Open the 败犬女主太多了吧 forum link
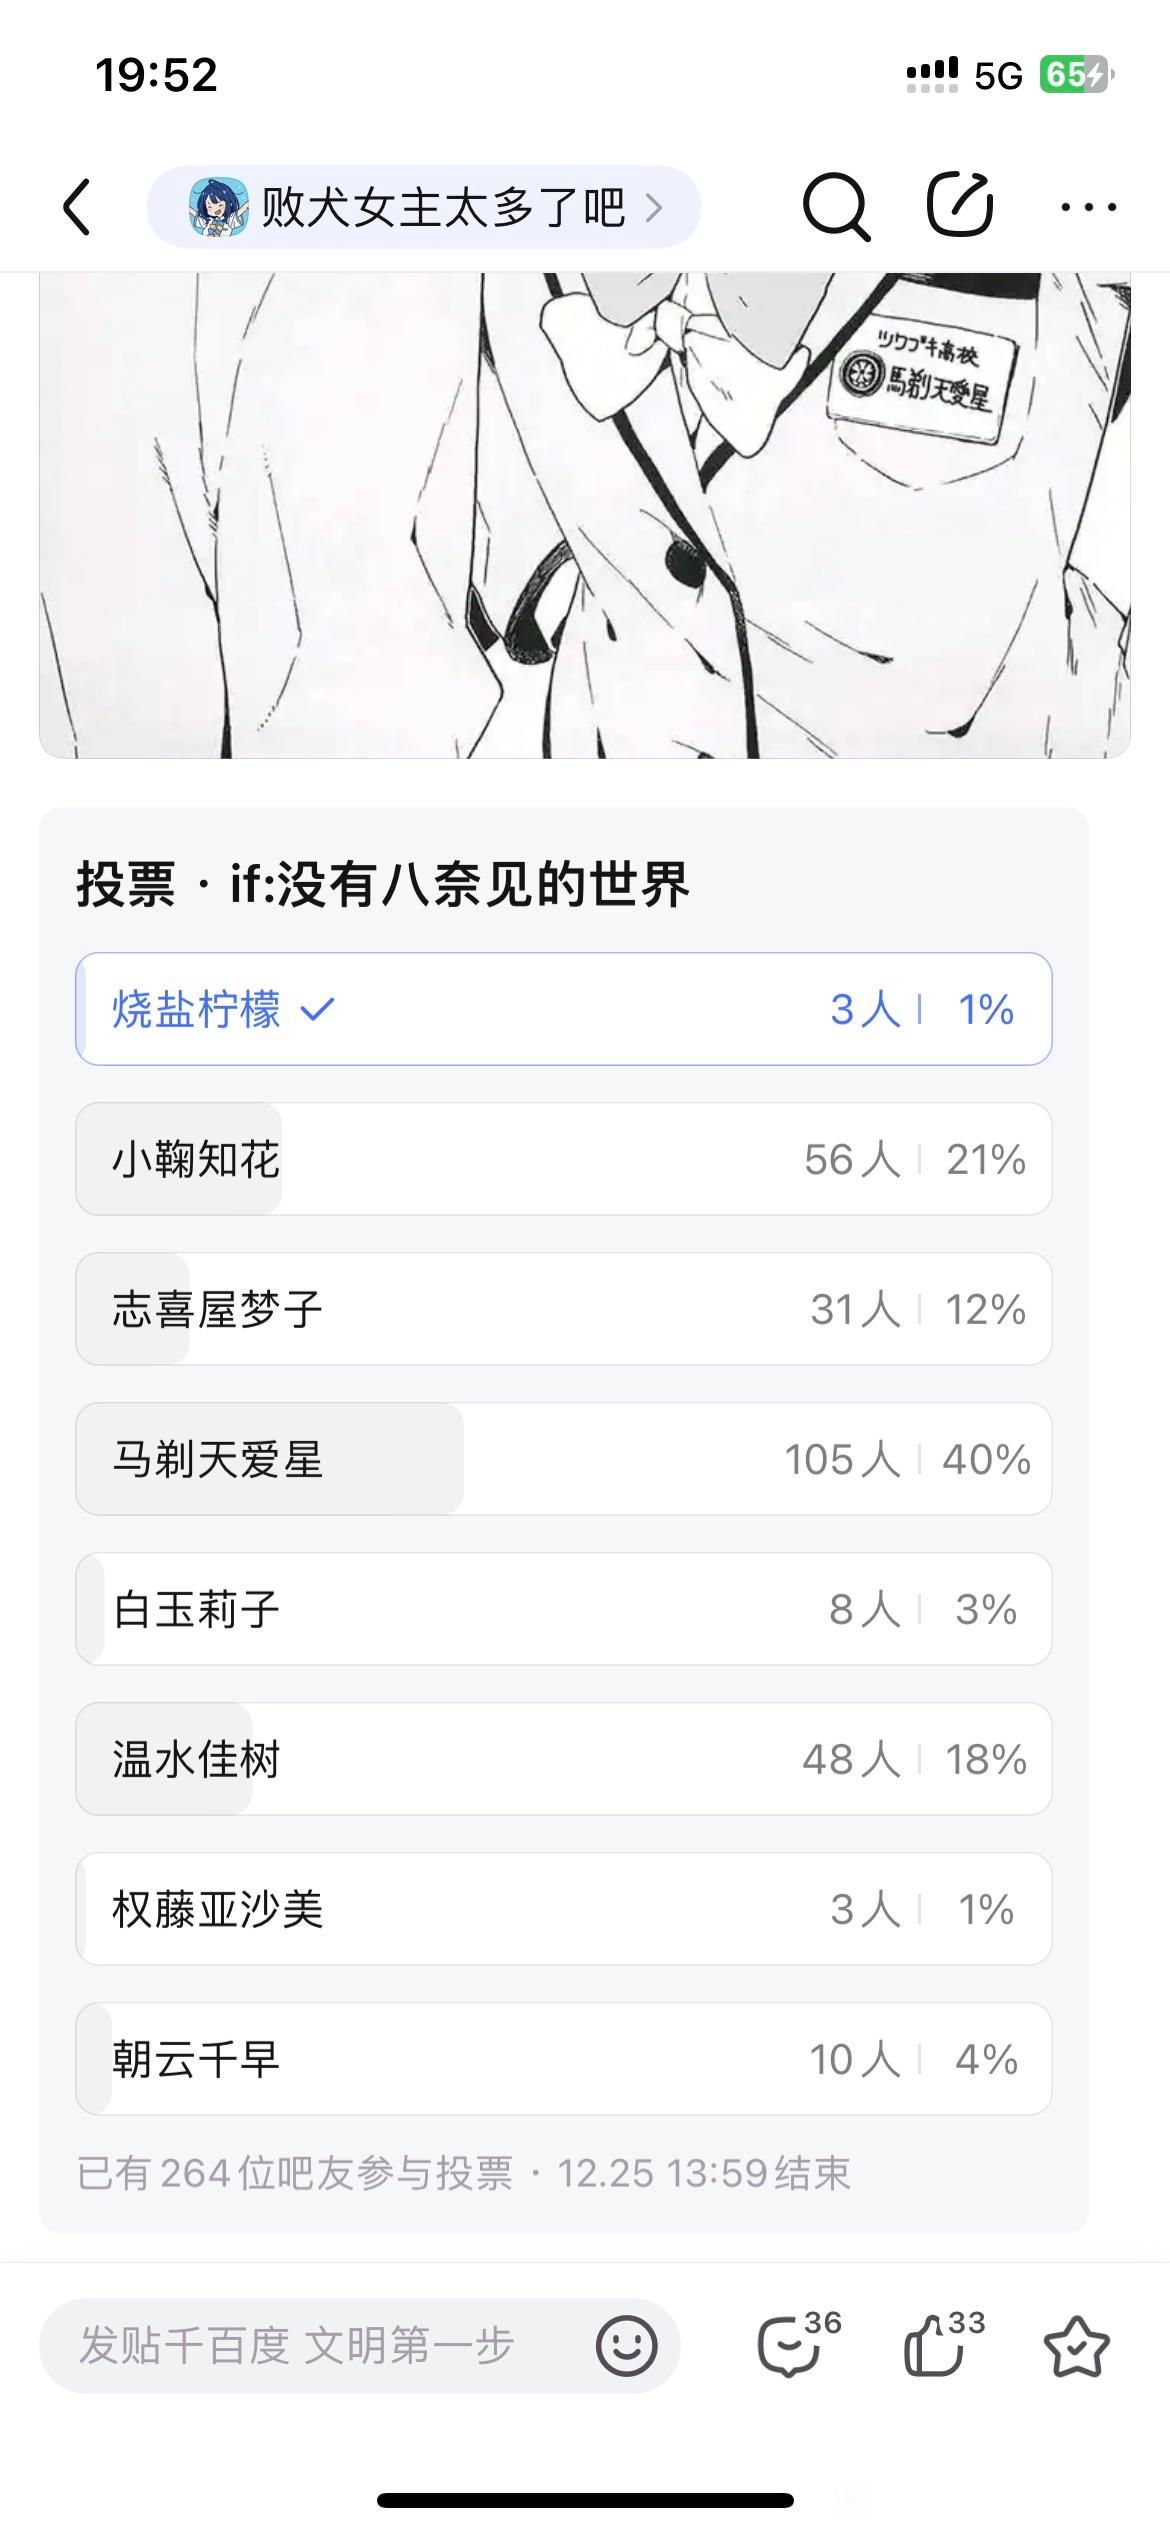Viewport: 1170px width, 2532px height. pos(424,207)
